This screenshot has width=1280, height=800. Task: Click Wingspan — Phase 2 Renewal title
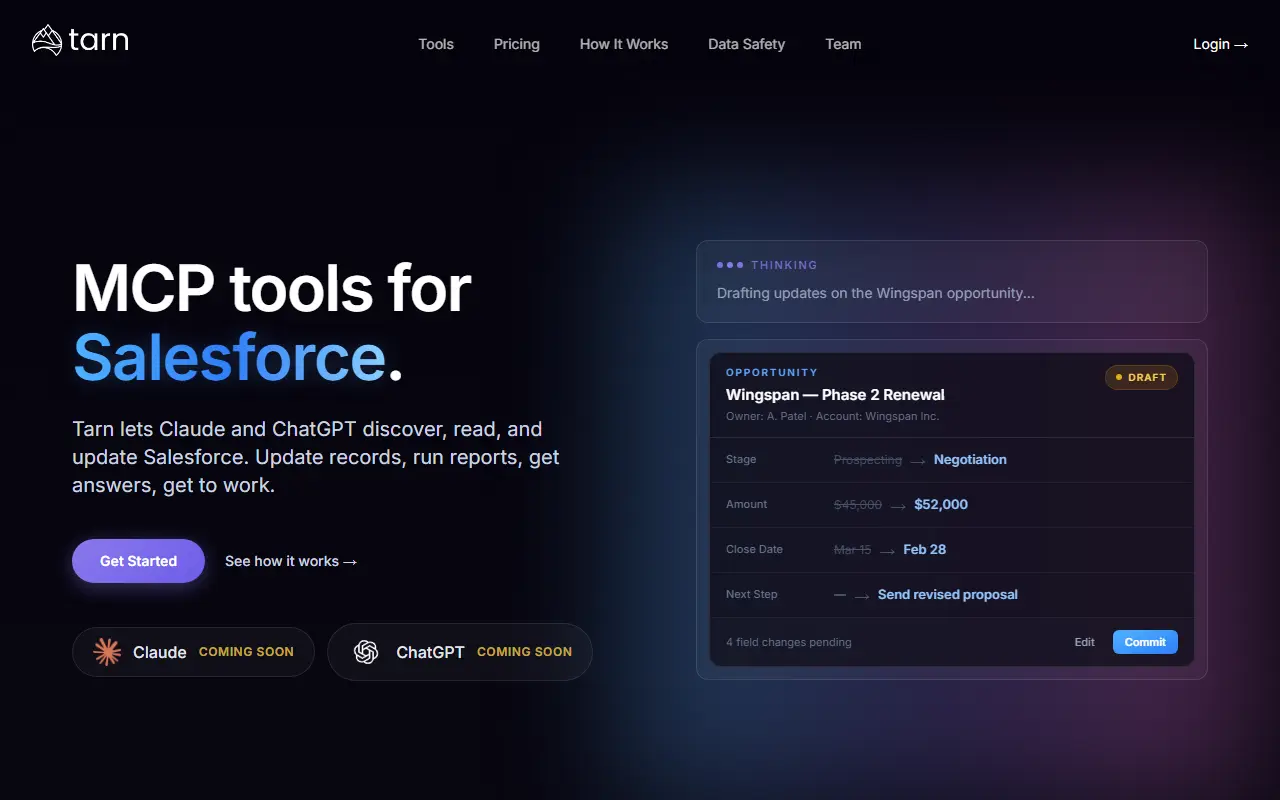(835, 395)
